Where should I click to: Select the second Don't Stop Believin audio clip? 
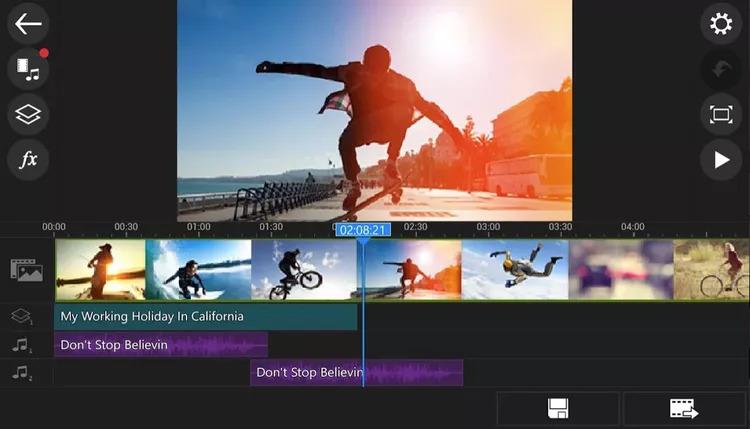pyautogui.click(x=356, y=373)
